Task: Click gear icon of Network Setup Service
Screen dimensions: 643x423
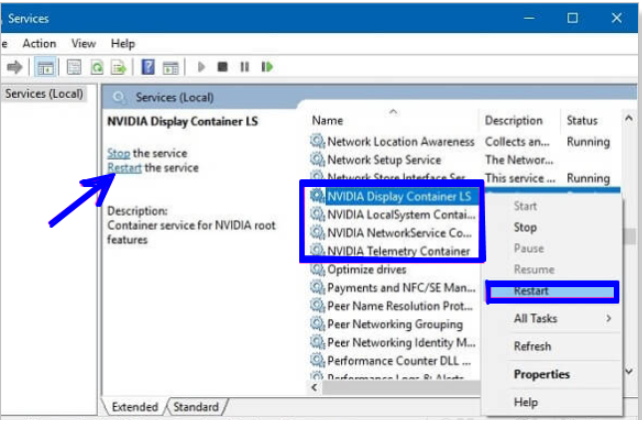Action: click(x=317, y=159)
